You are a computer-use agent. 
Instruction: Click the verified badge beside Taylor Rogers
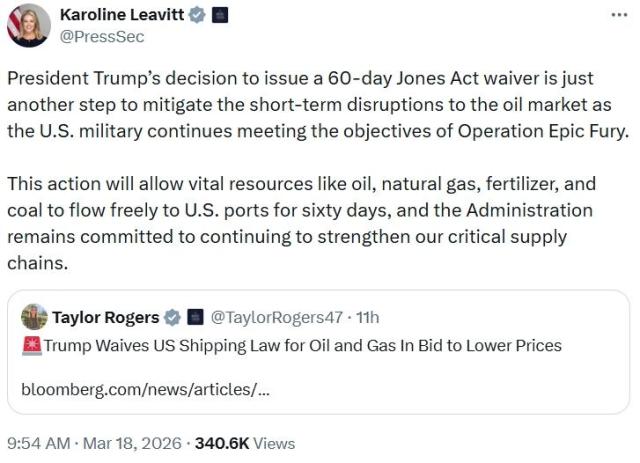[172, 318]
